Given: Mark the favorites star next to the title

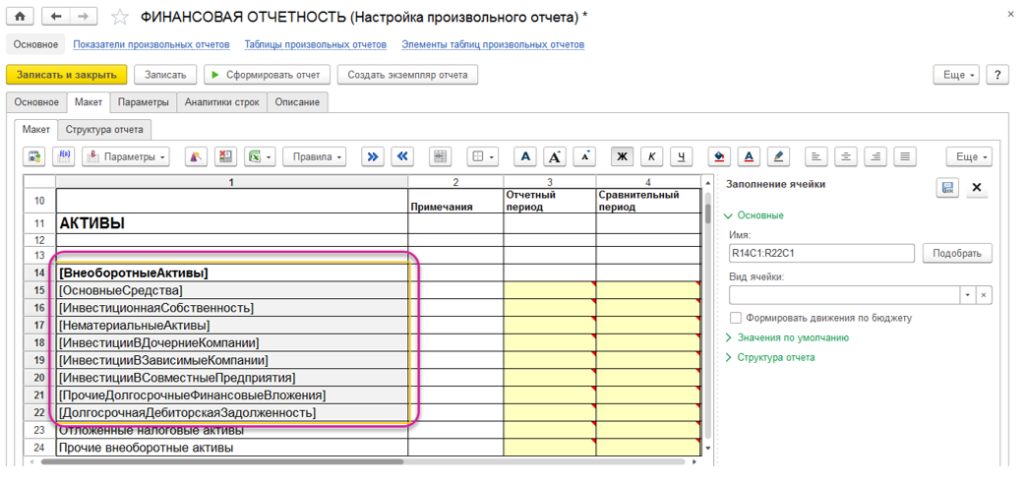Looking at the screenshot, I should (x=120, y=17).
